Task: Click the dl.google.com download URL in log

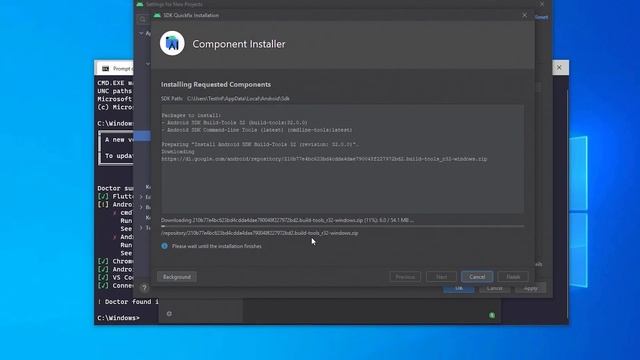Action: click(324, 159)
